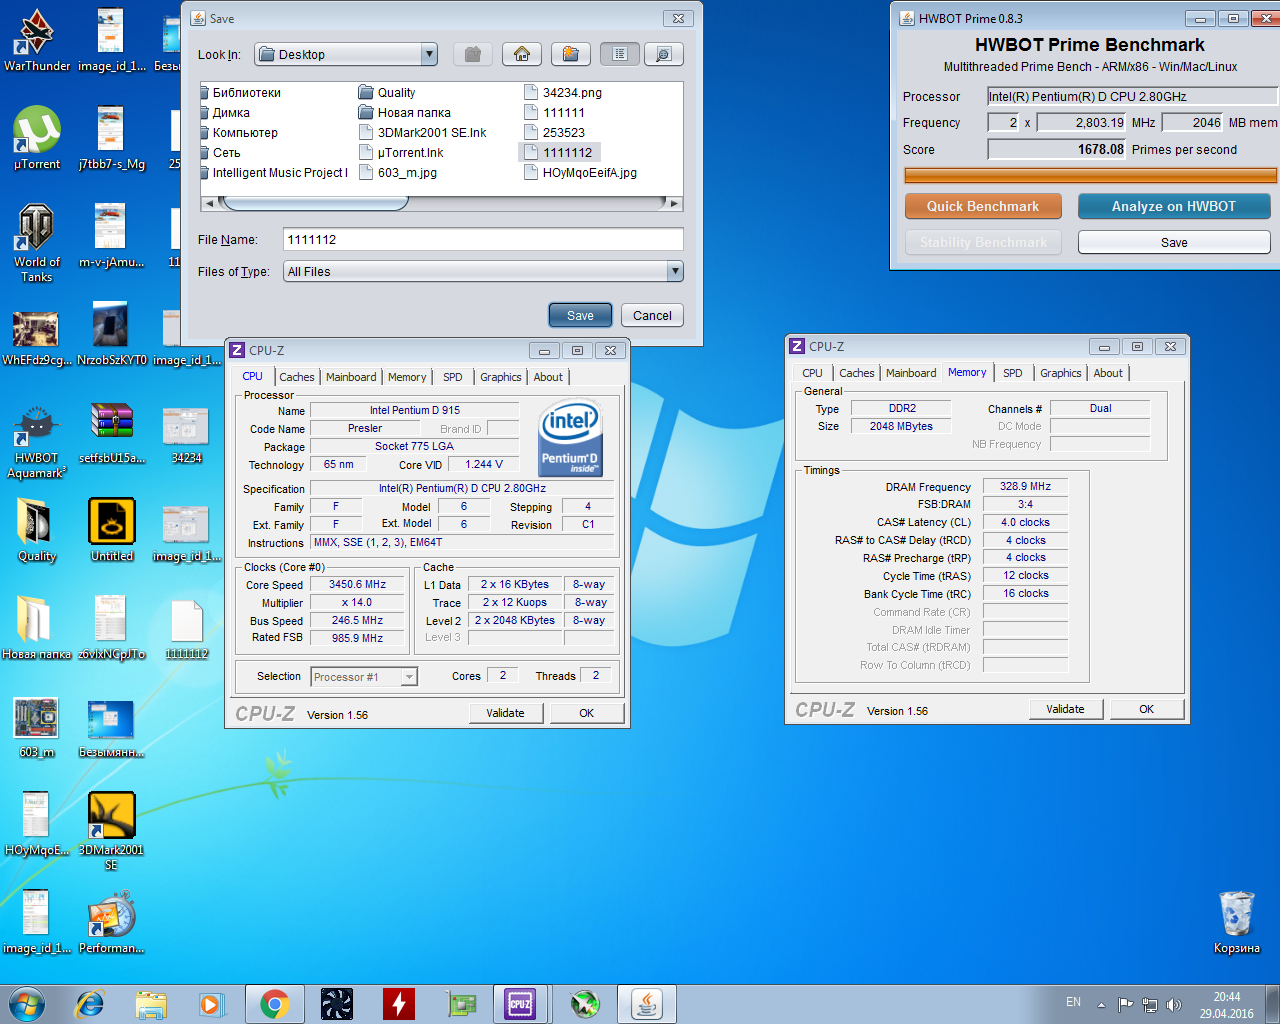Select the Untitled desktop icon
This screenshot has width=1280, height=1024.
tap(112, 531)
